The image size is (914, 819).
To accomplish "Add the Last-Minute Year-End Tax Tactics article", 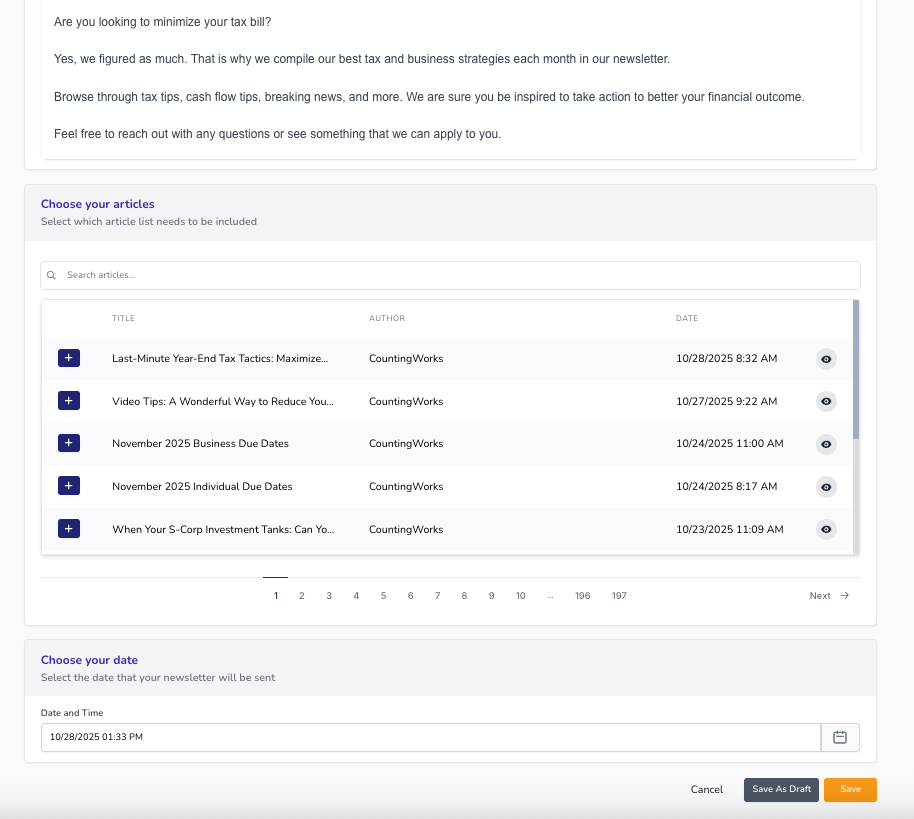I will click(x=68, y=358).
